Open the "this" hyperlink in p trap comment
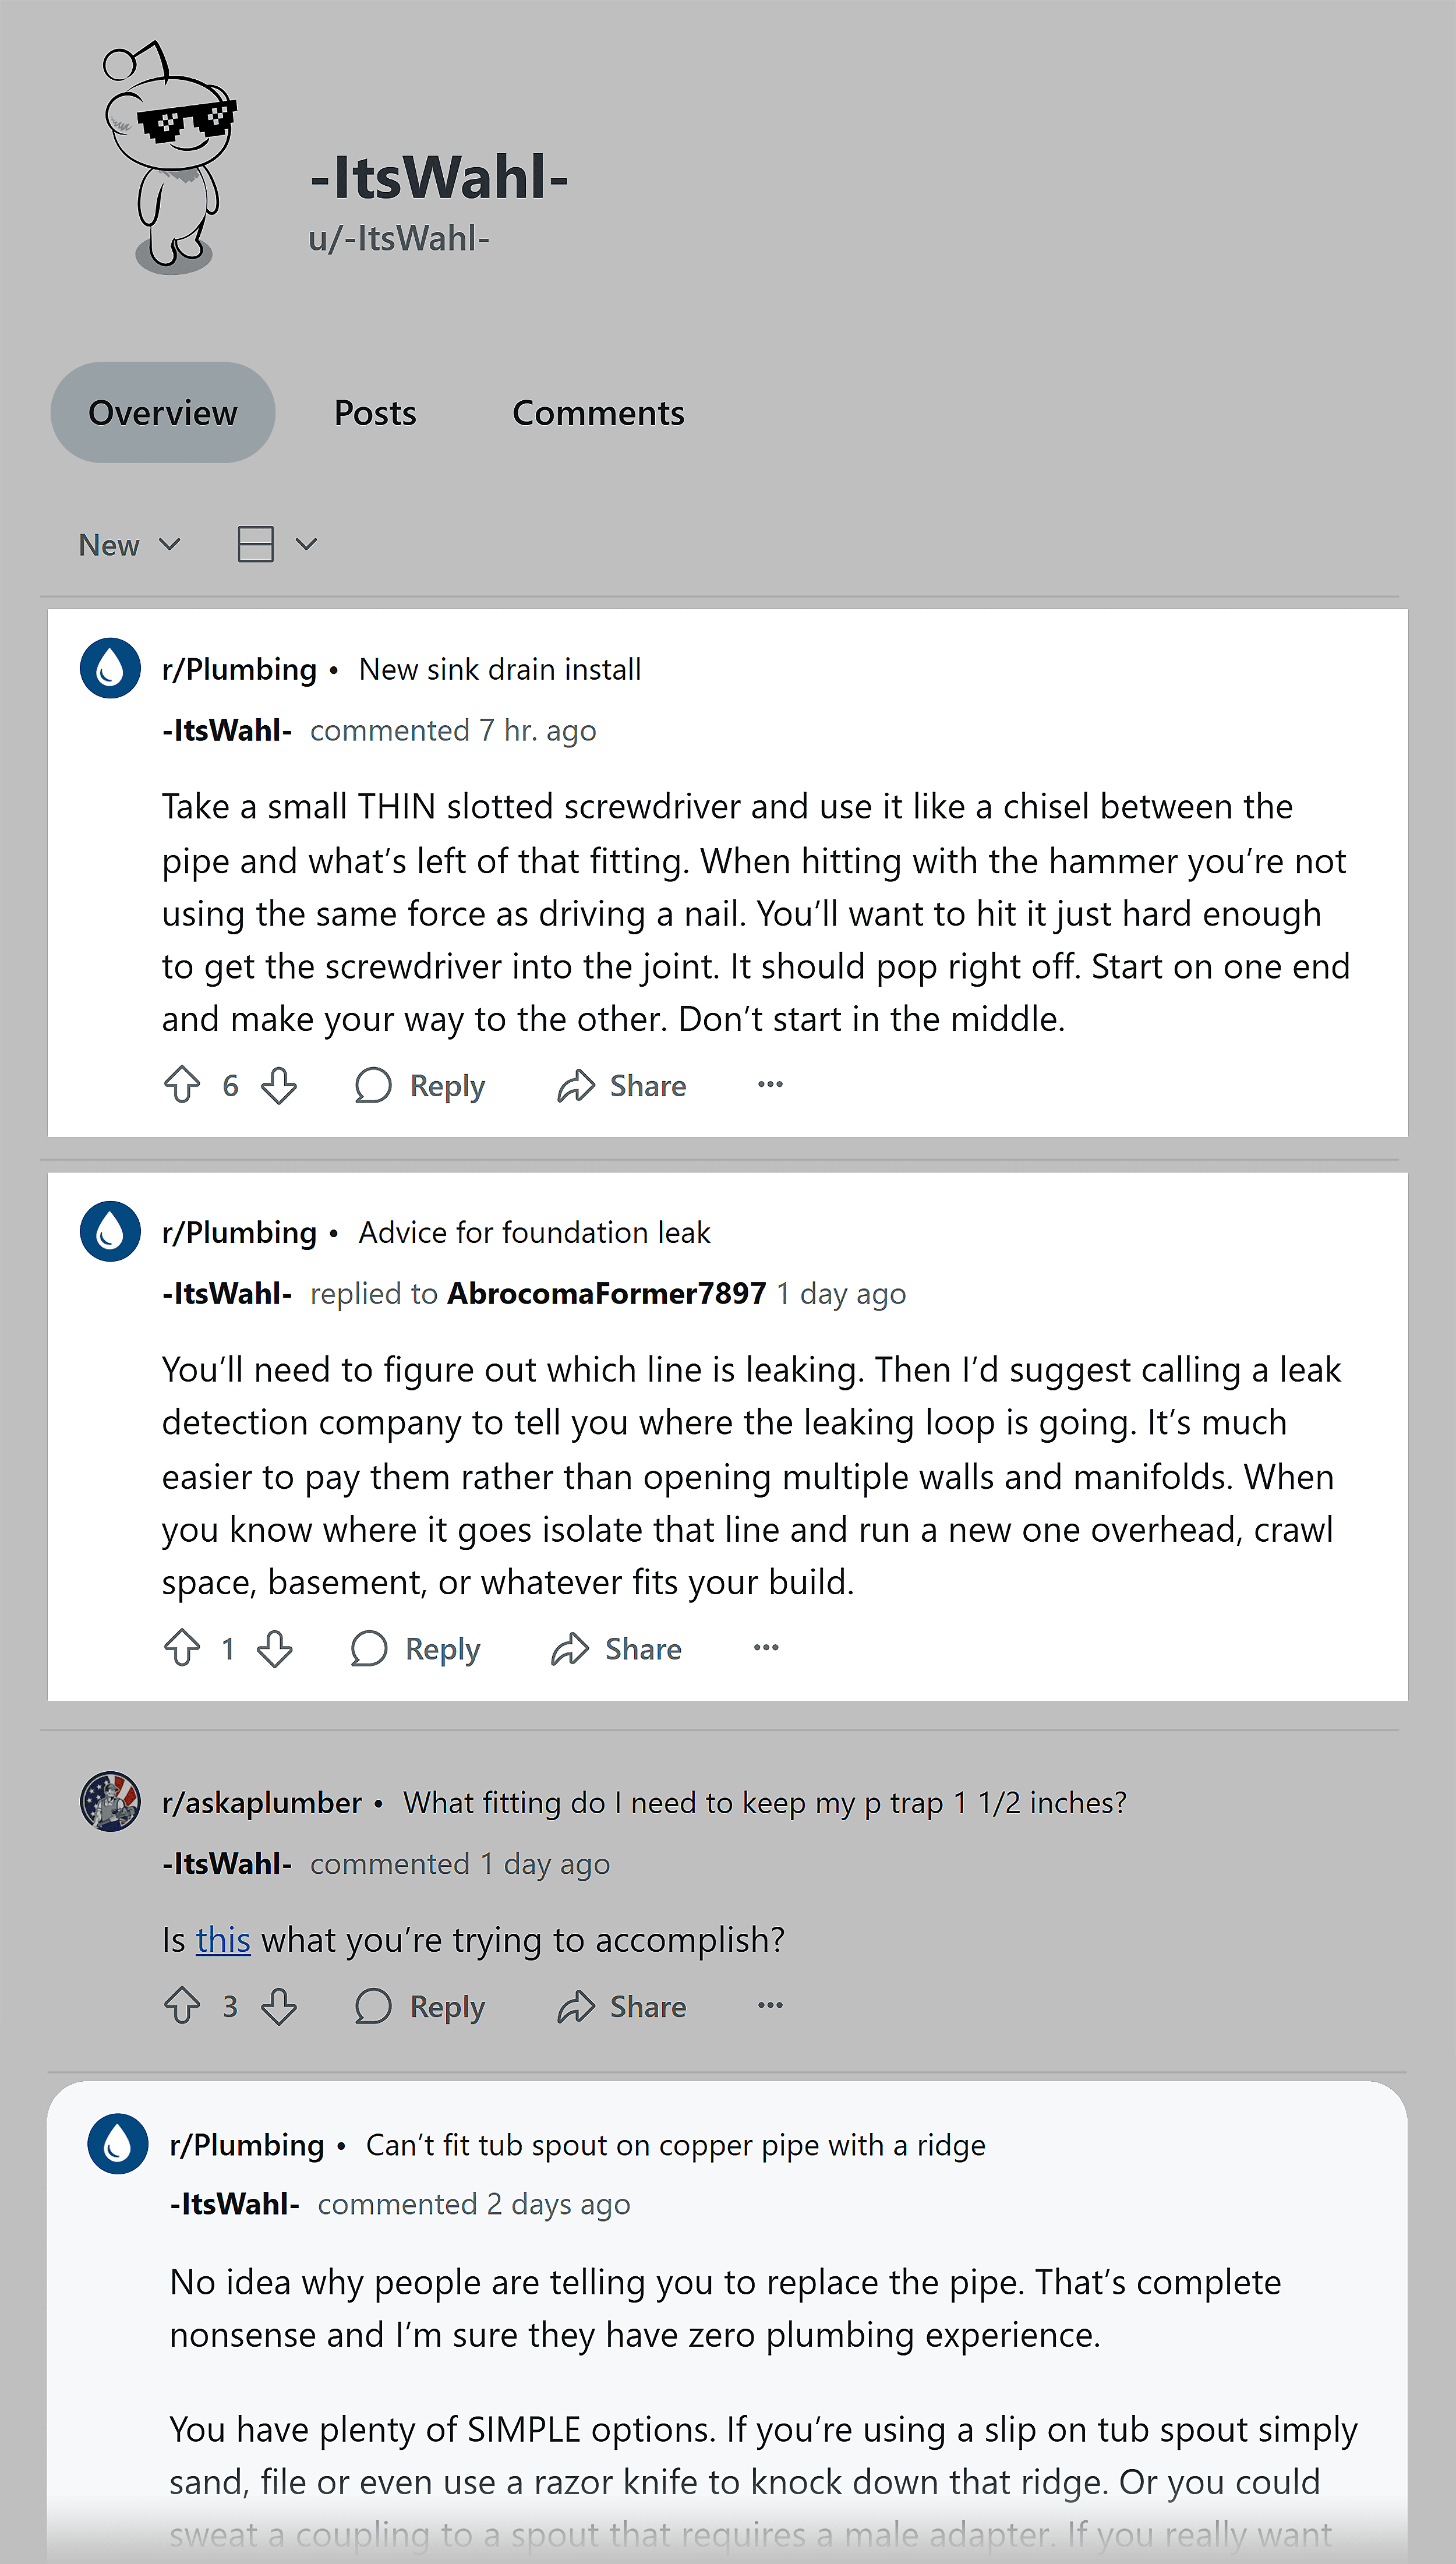This screenshot has height=2564, width=1456. [223, 1940]
